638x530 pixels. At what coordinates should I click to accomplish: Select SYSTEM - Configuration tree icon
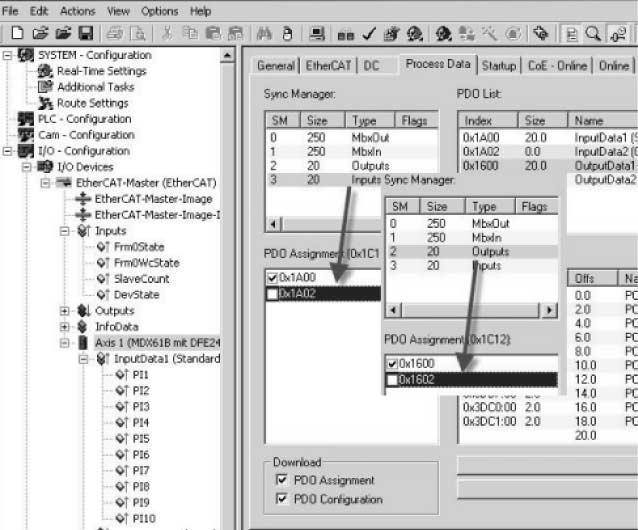tap(26, 55)
